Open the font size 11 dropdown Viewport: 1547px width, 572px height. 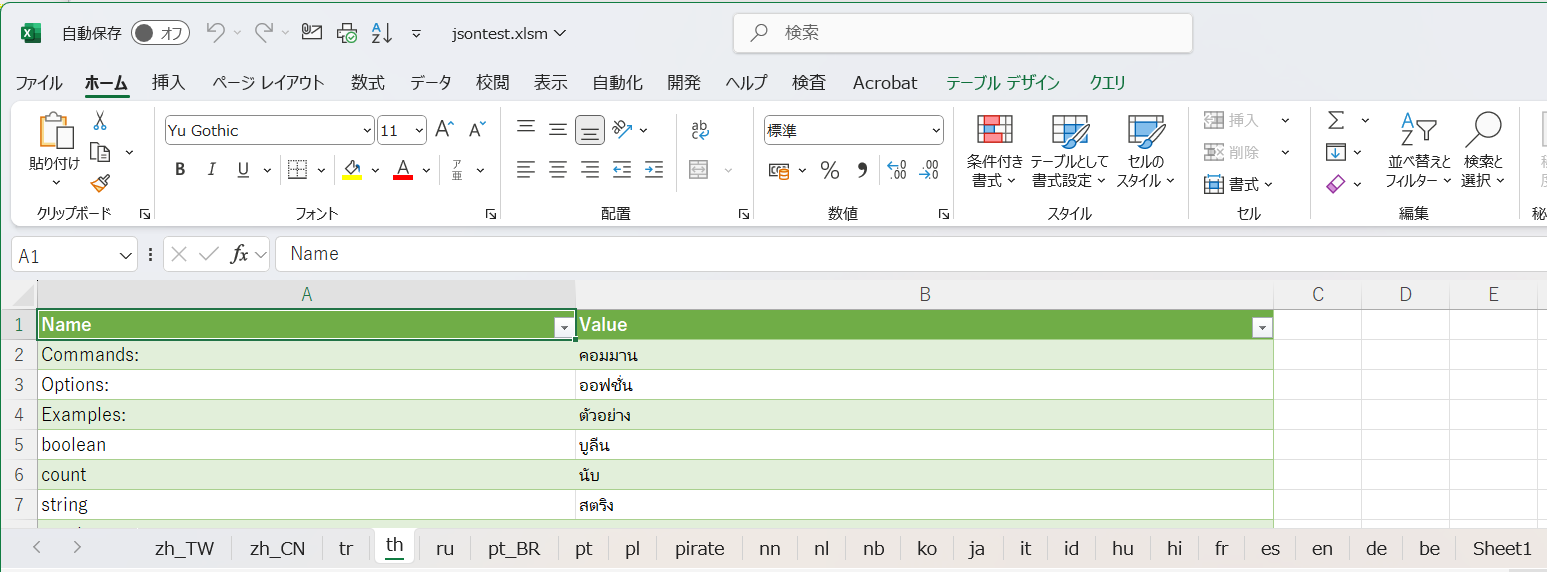coord(419,131)
